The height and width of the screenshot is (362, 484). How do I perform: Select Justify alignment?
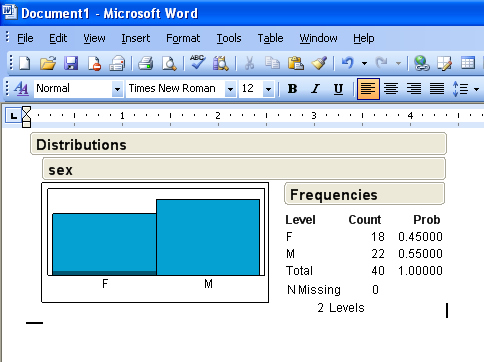point(437,89)
